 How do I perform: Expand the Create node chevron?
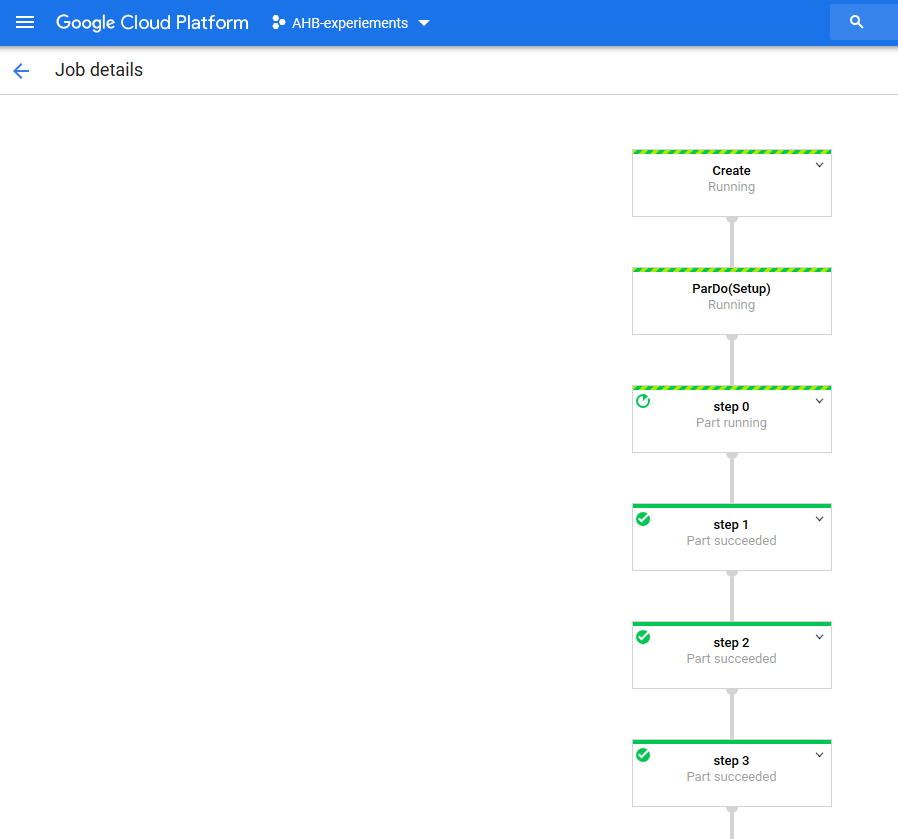pos(820,165)
